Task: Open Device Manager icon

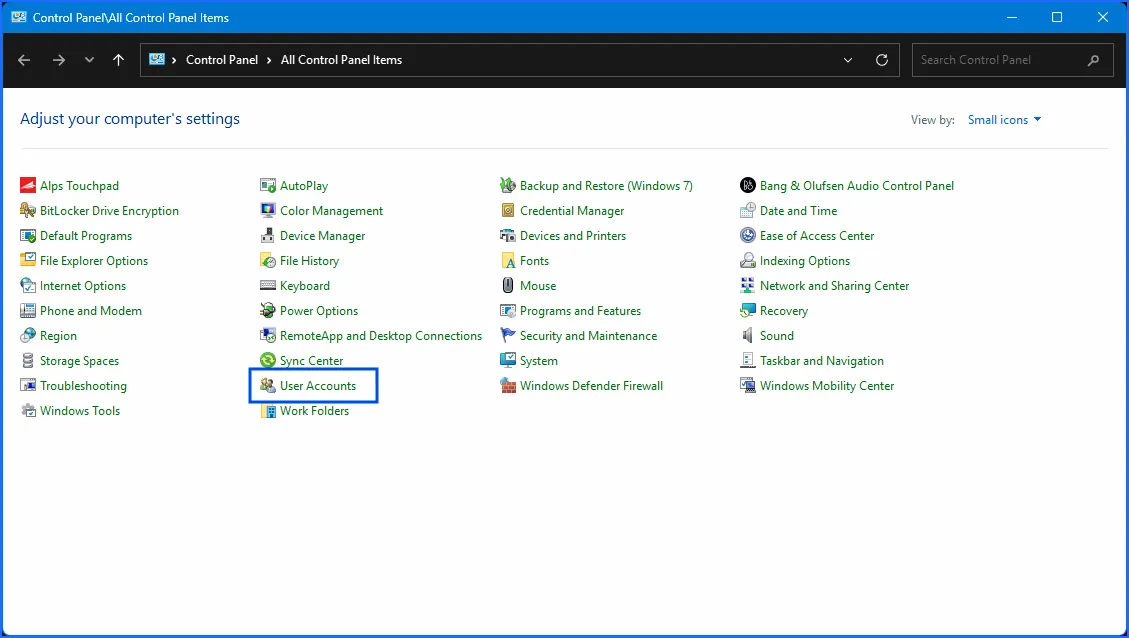Action: (x=268, y=236)
